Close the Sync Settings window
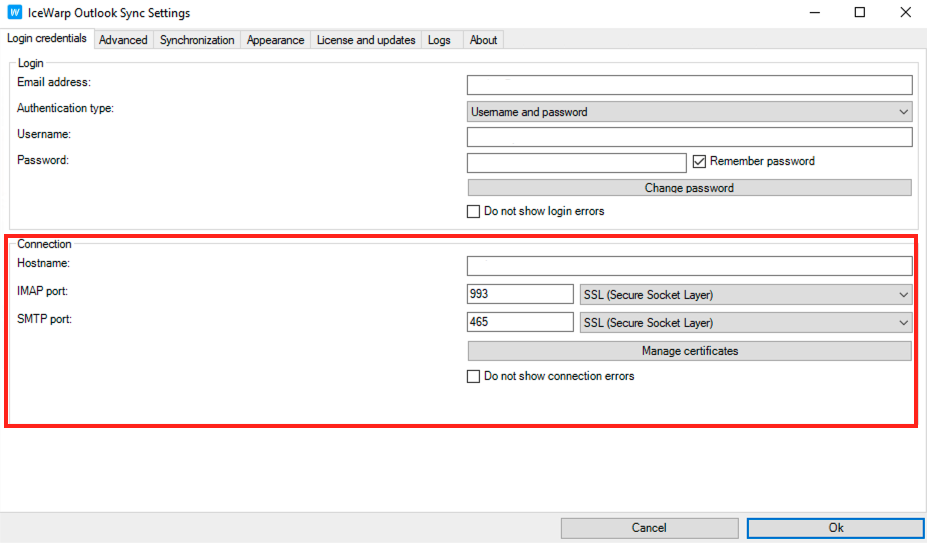 click(x=905, y=12)
